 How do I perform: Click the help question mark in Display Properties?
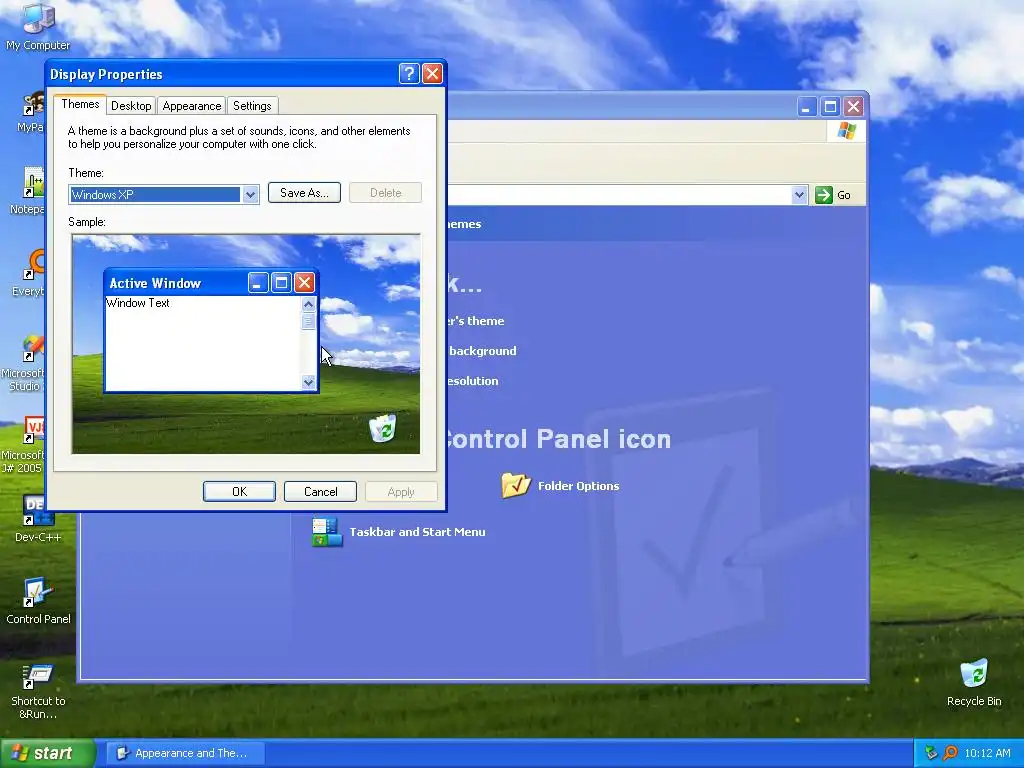pos(409,74)
